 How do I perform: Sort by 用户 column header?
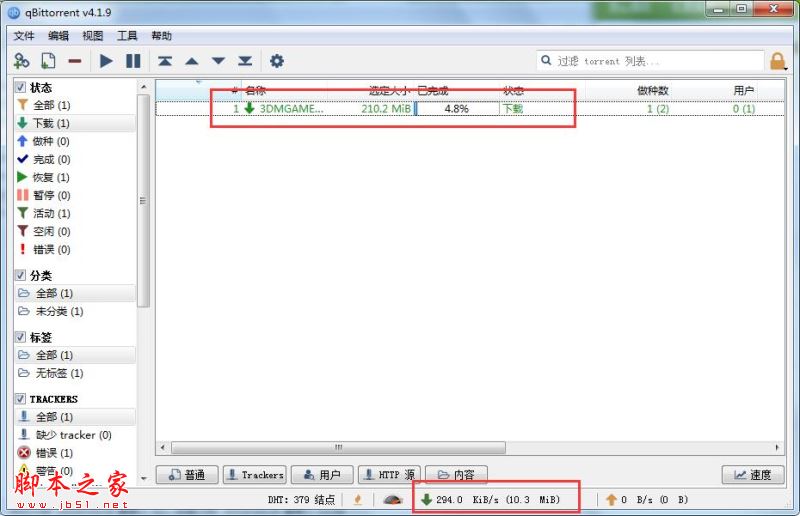tap(743, 91)
